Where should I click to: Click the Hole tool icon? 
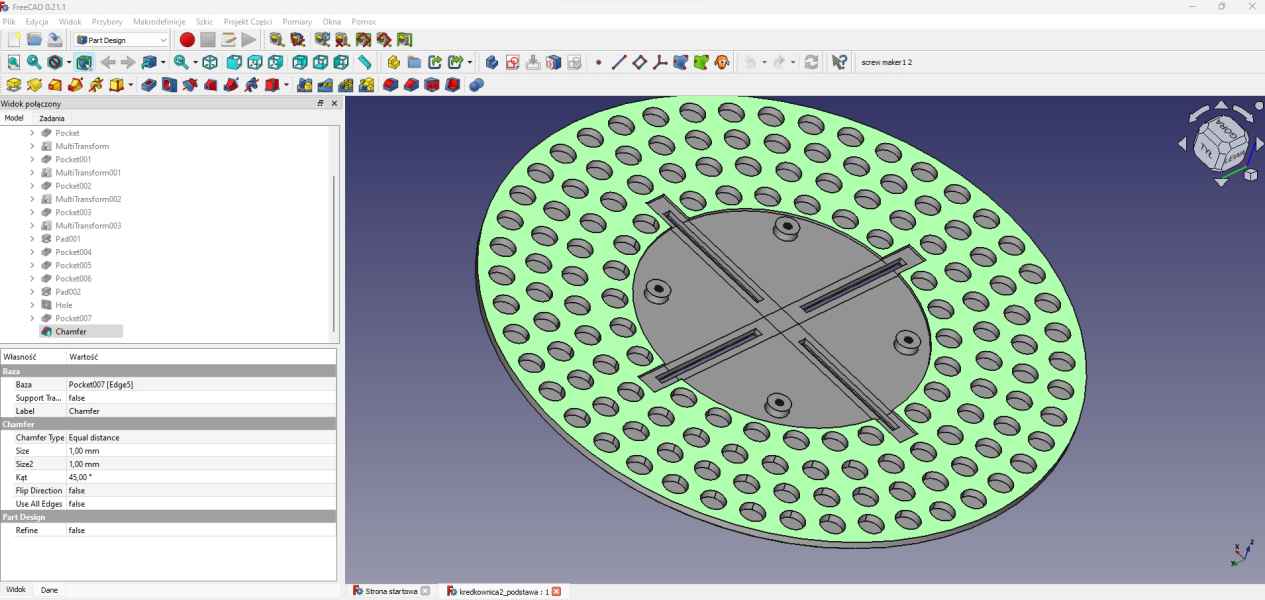[169, 85]
